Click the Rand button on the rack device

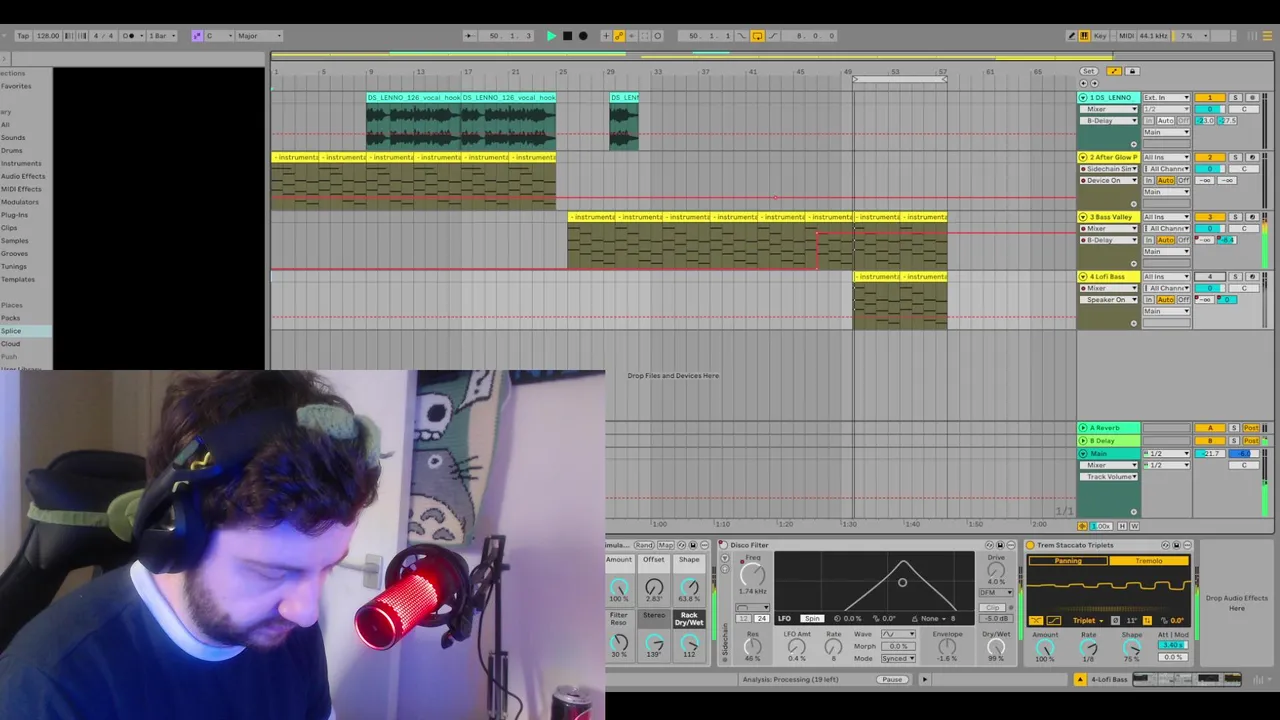tap(644, 546)
